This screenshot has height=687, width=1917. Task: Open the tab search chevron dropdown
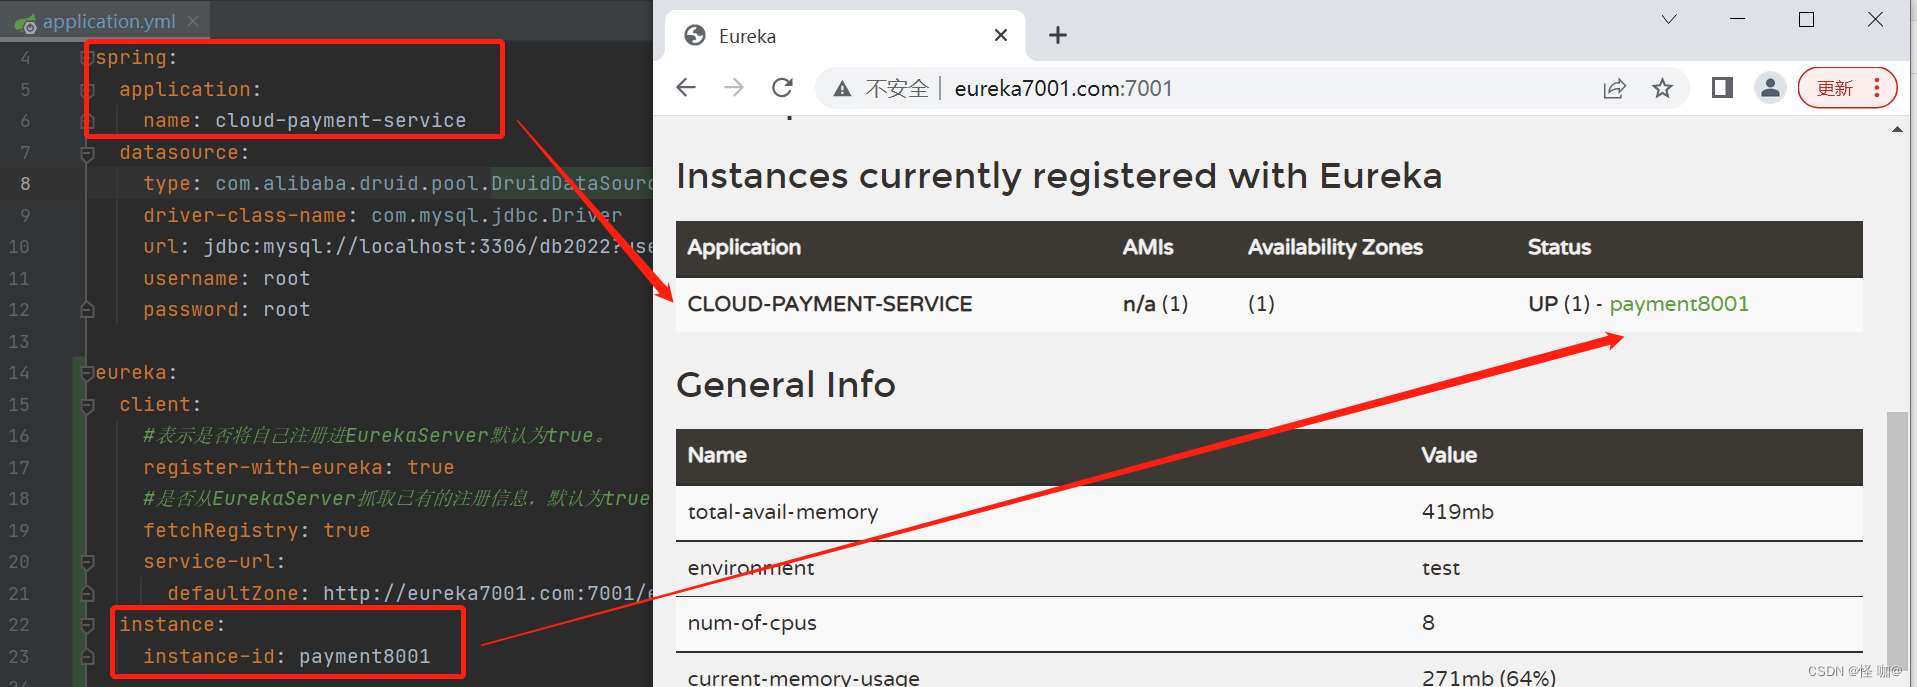pos(1669,19)
